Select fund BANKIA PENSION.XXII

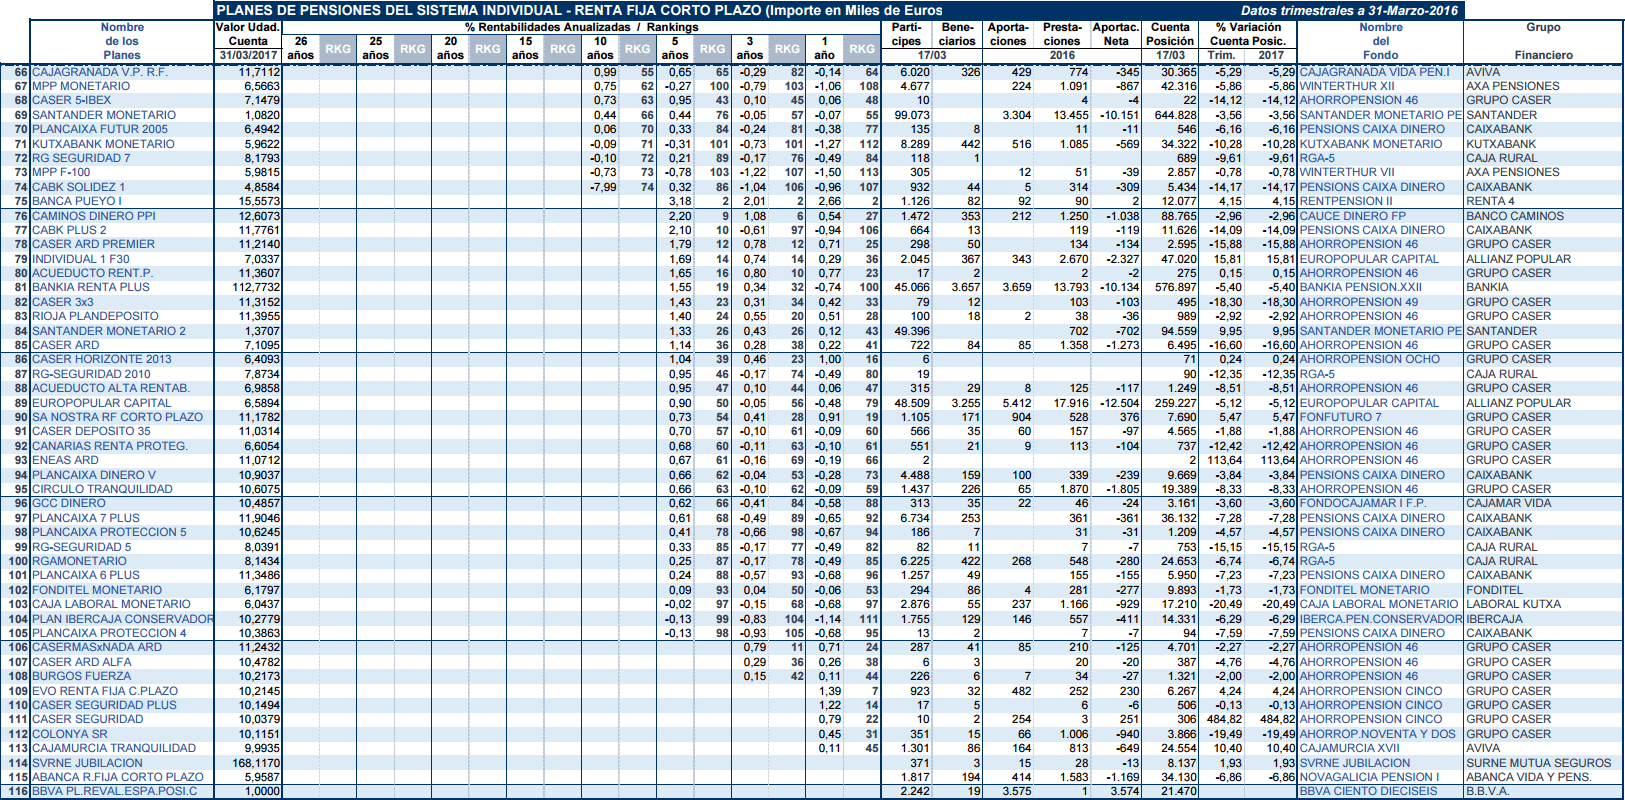coord(1361,287)
